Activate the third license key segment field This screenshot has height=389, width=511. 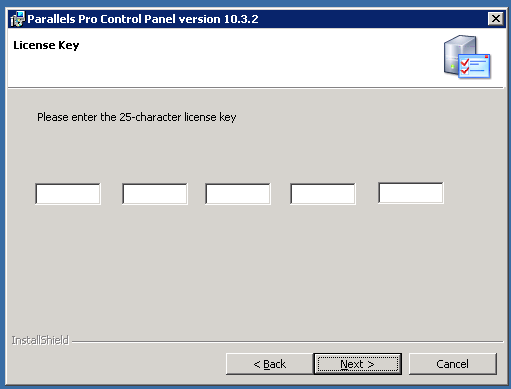tap(238, 194)
